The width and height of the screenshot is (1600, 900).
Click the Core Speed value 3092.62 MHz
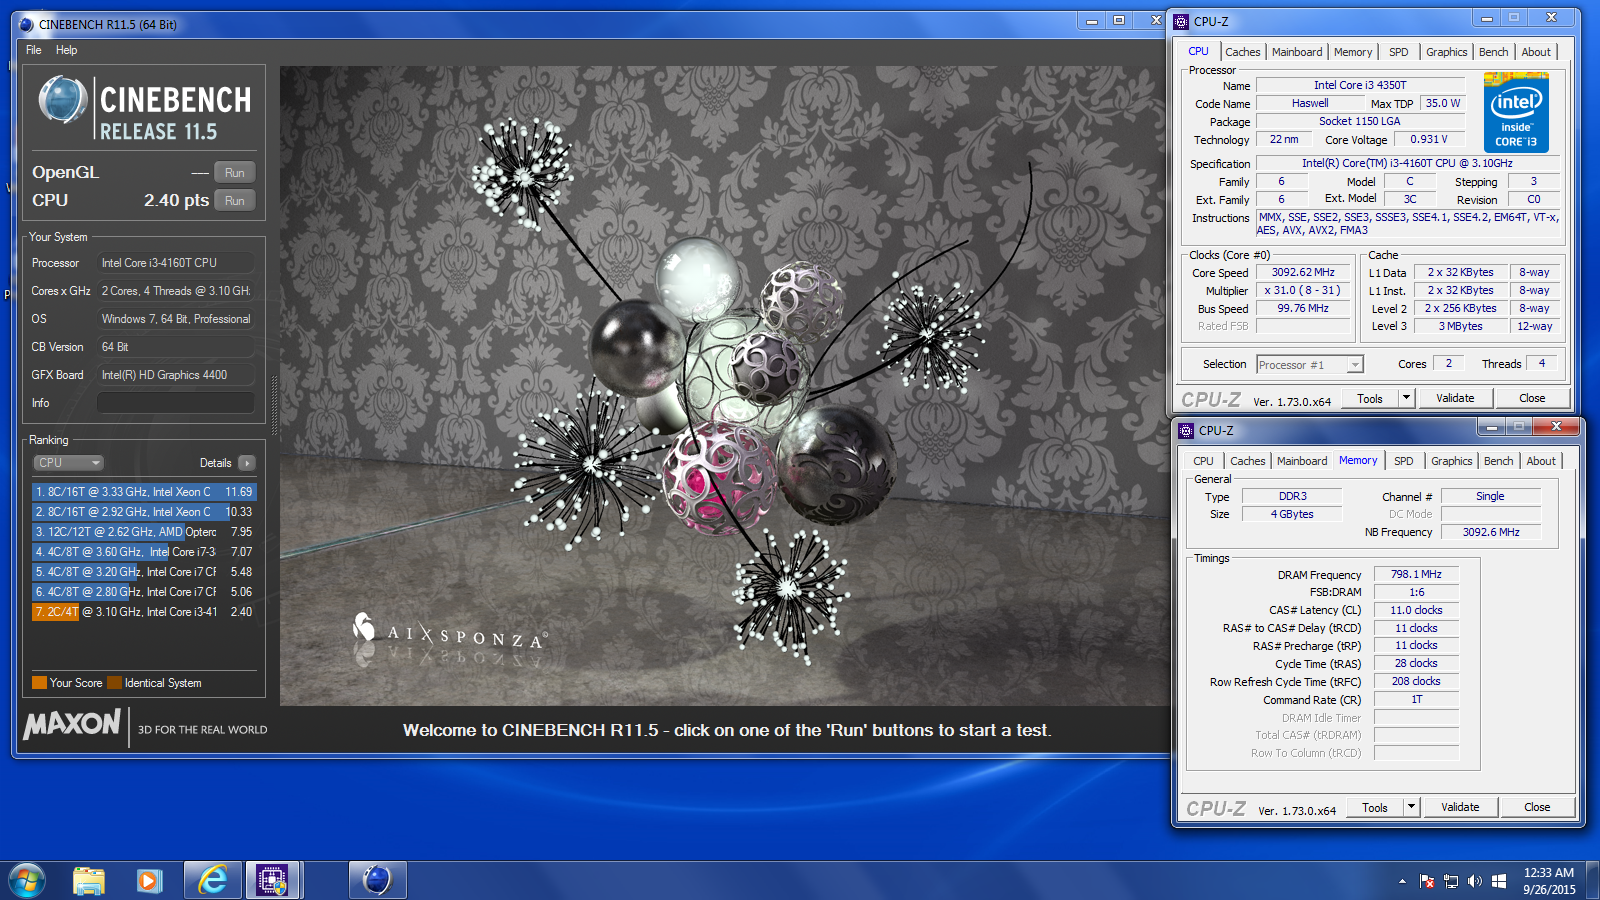click(1303, 272)
